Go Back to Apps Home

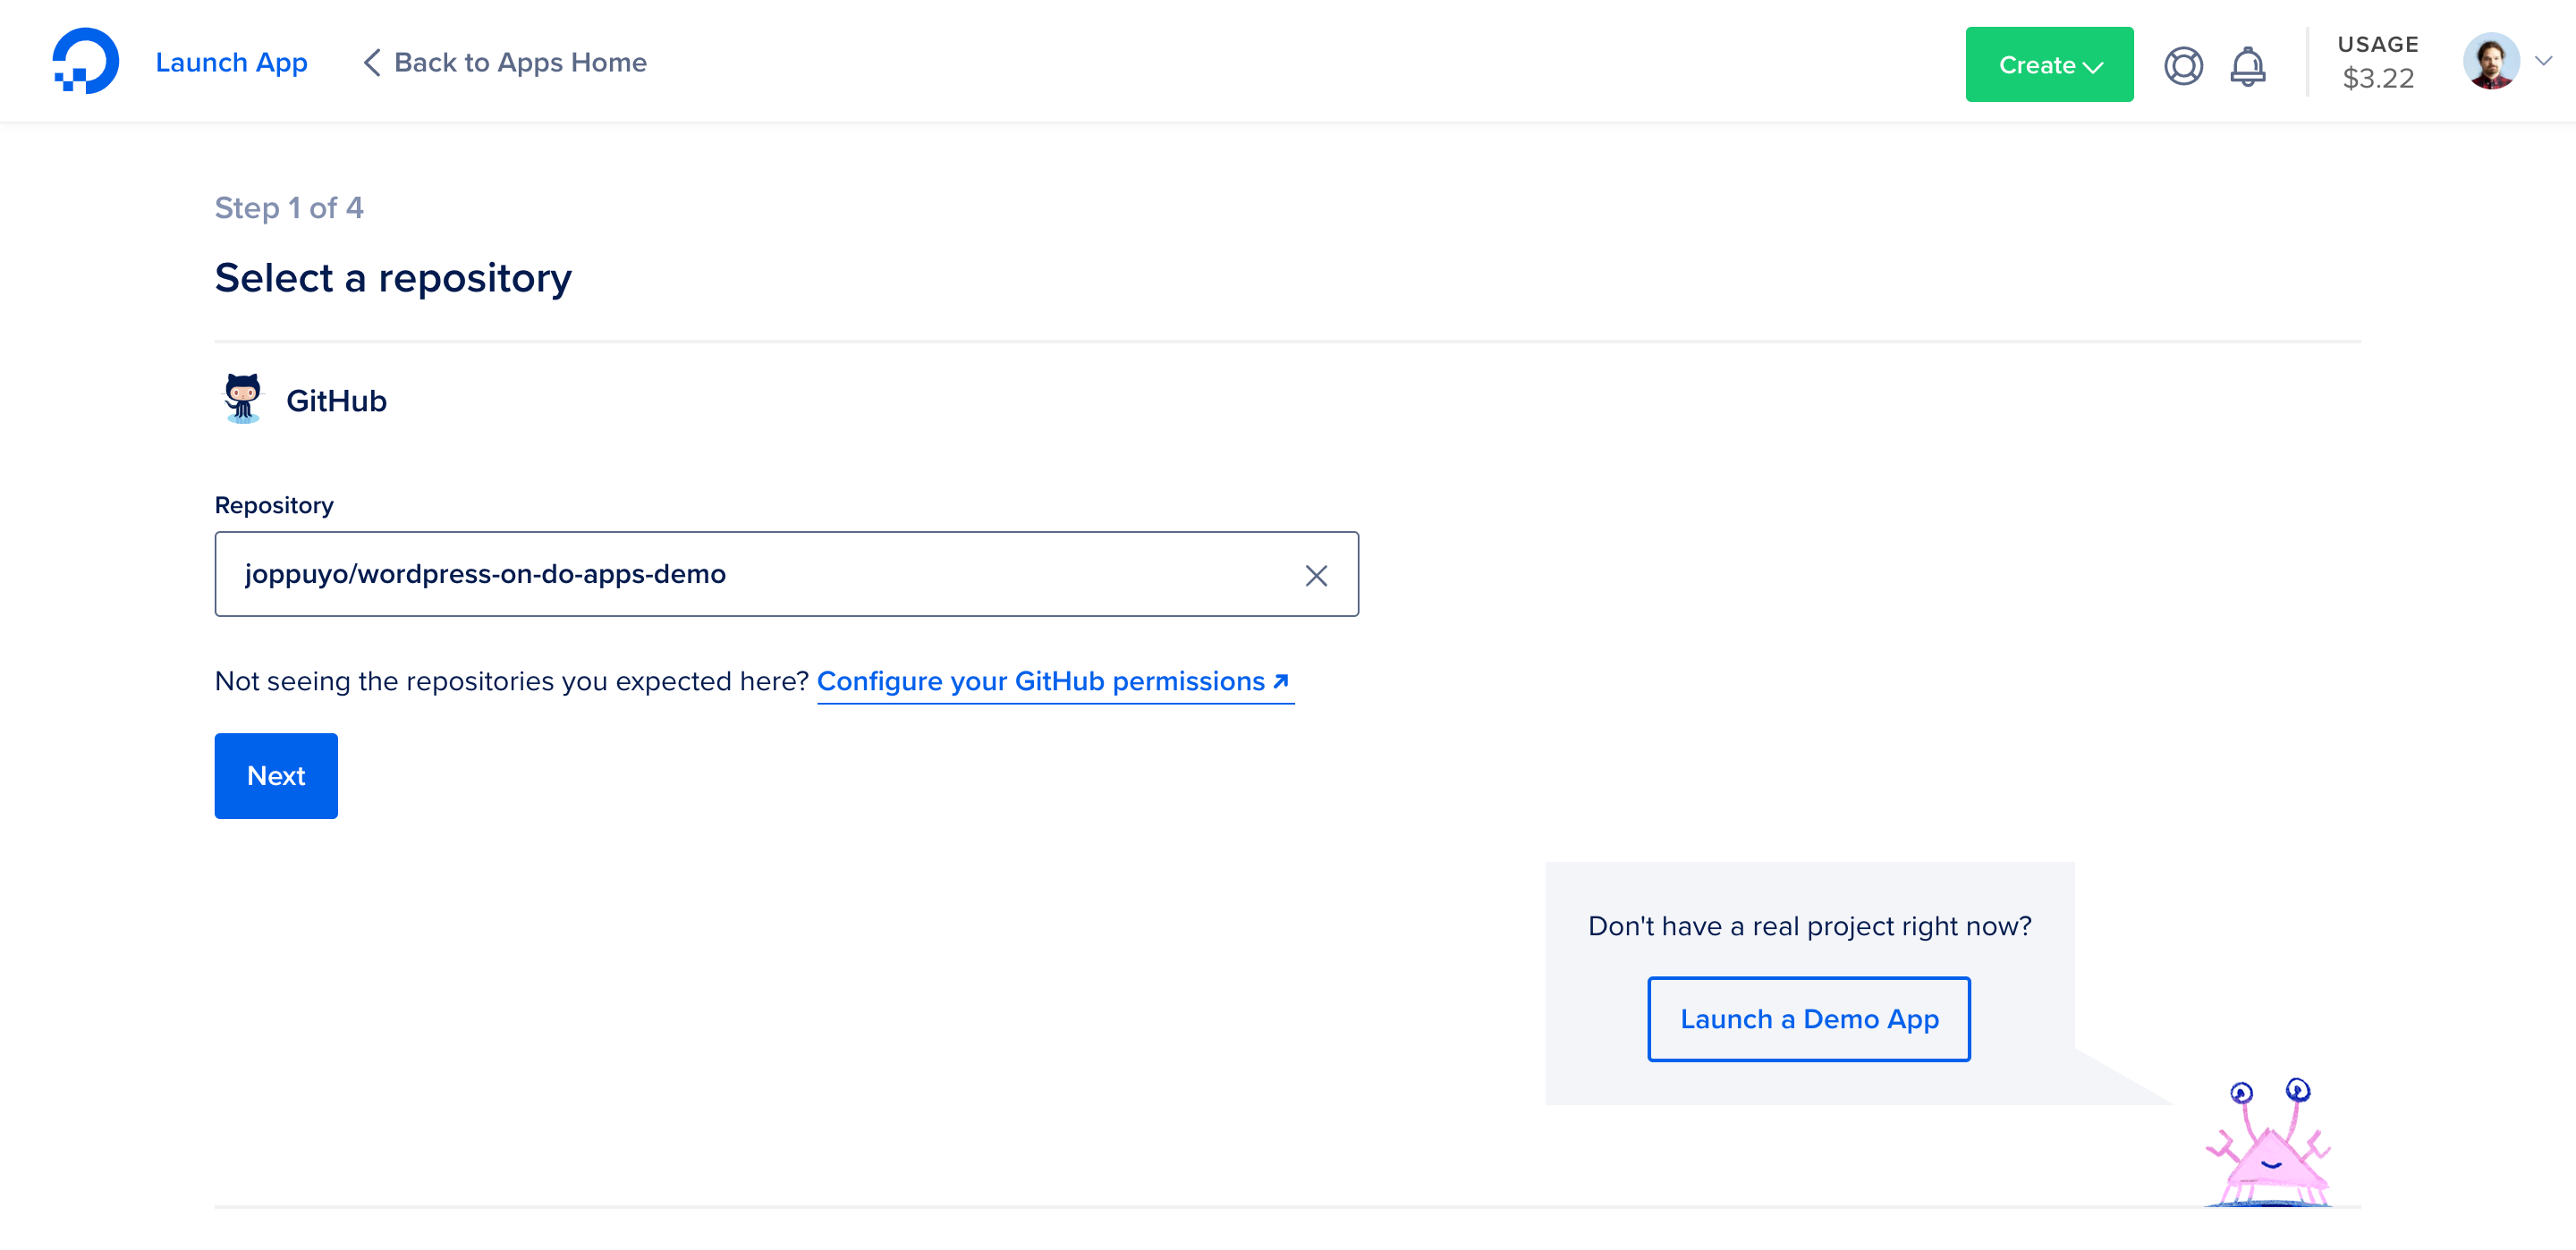(x=519, y=63)
